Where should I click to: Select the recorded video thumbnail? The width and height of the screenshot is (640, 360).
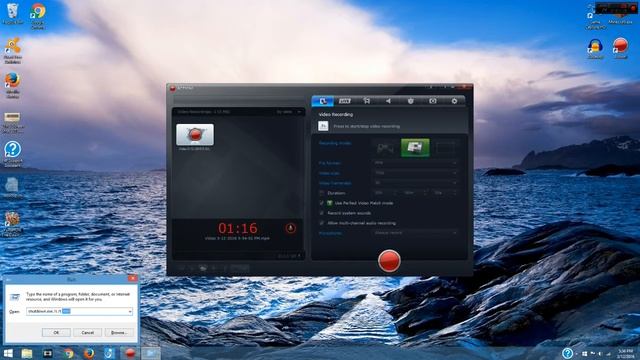tap(195, 135)
